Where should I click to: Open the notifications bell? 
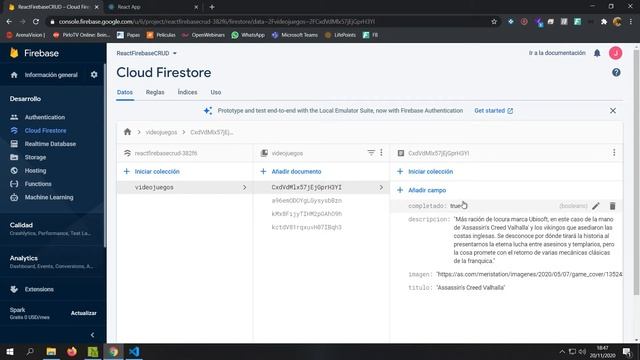pos(597,53)
